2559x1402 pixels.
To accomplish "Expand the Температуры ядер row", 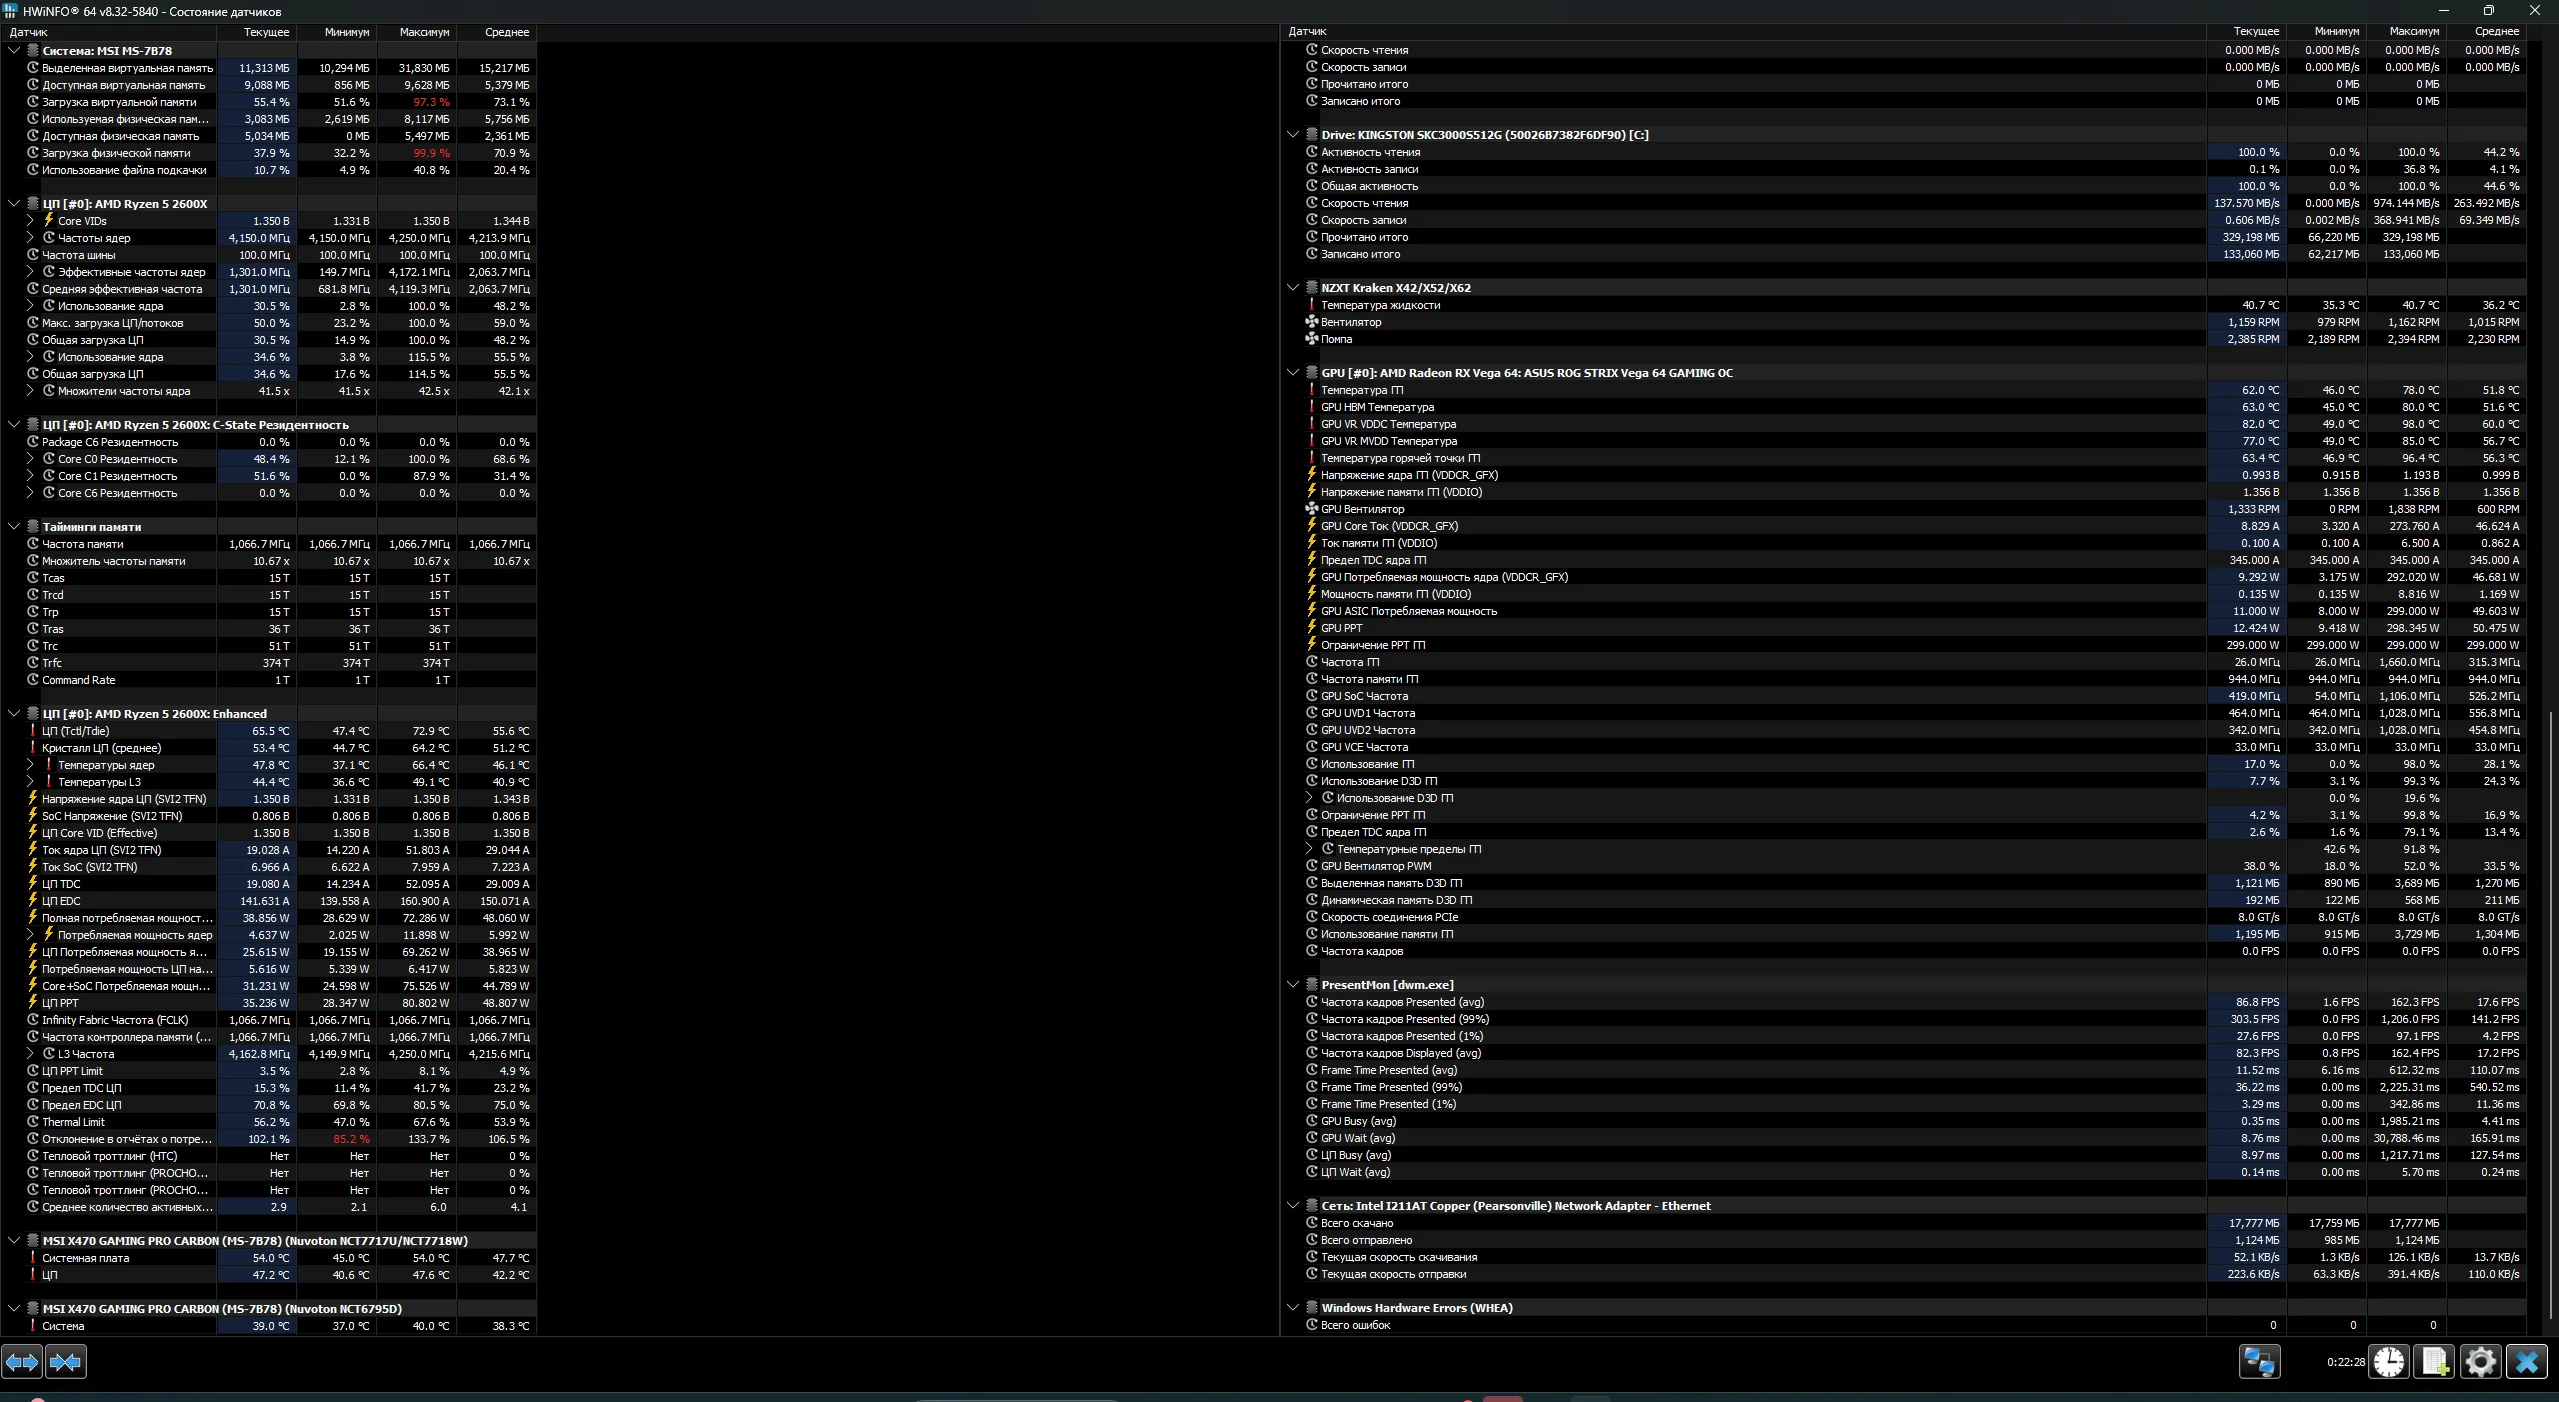I will (30, 765).
